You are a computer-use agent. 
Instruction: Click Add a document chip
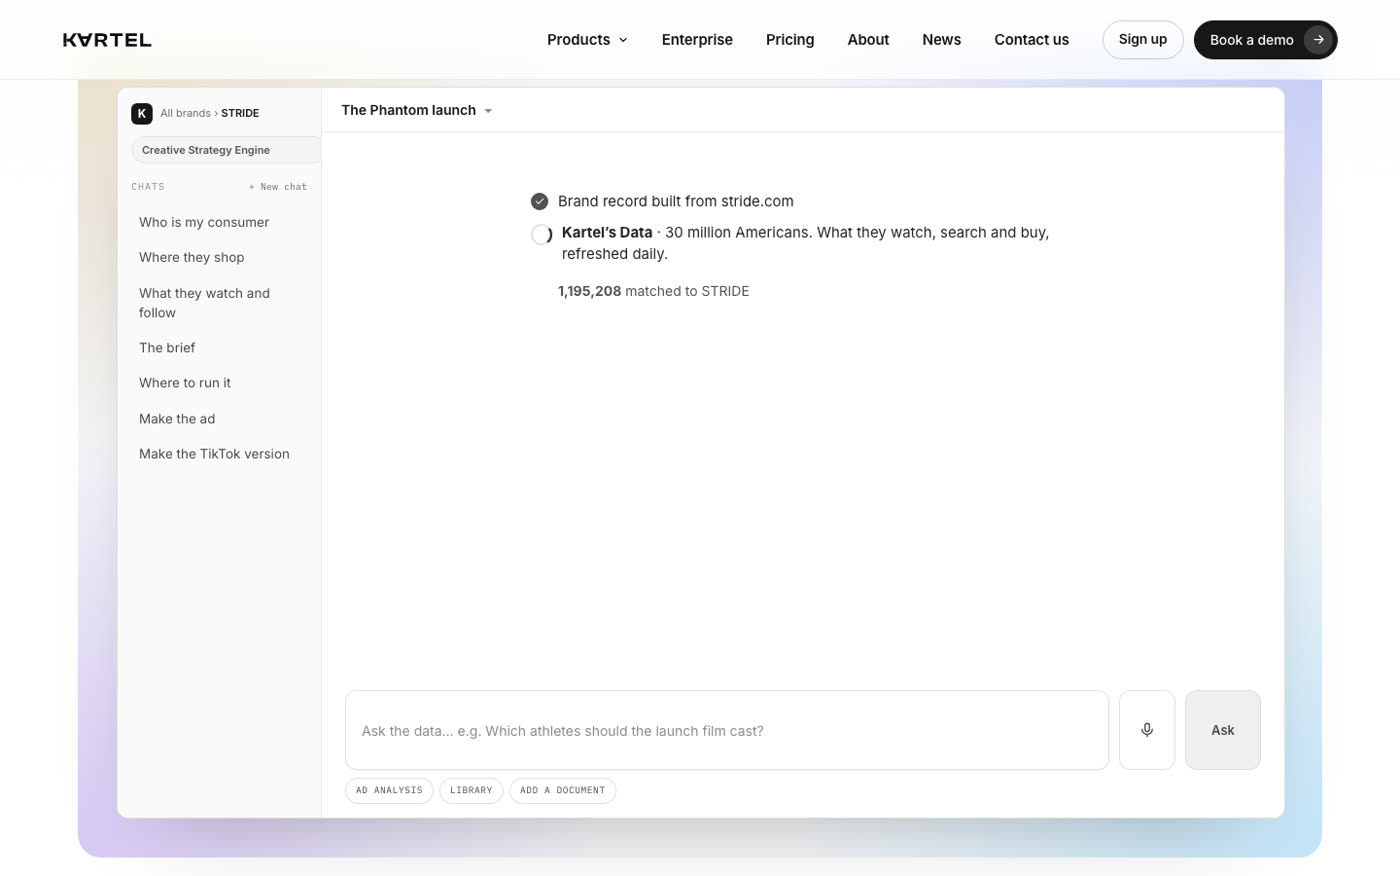[x=562, y=790]
